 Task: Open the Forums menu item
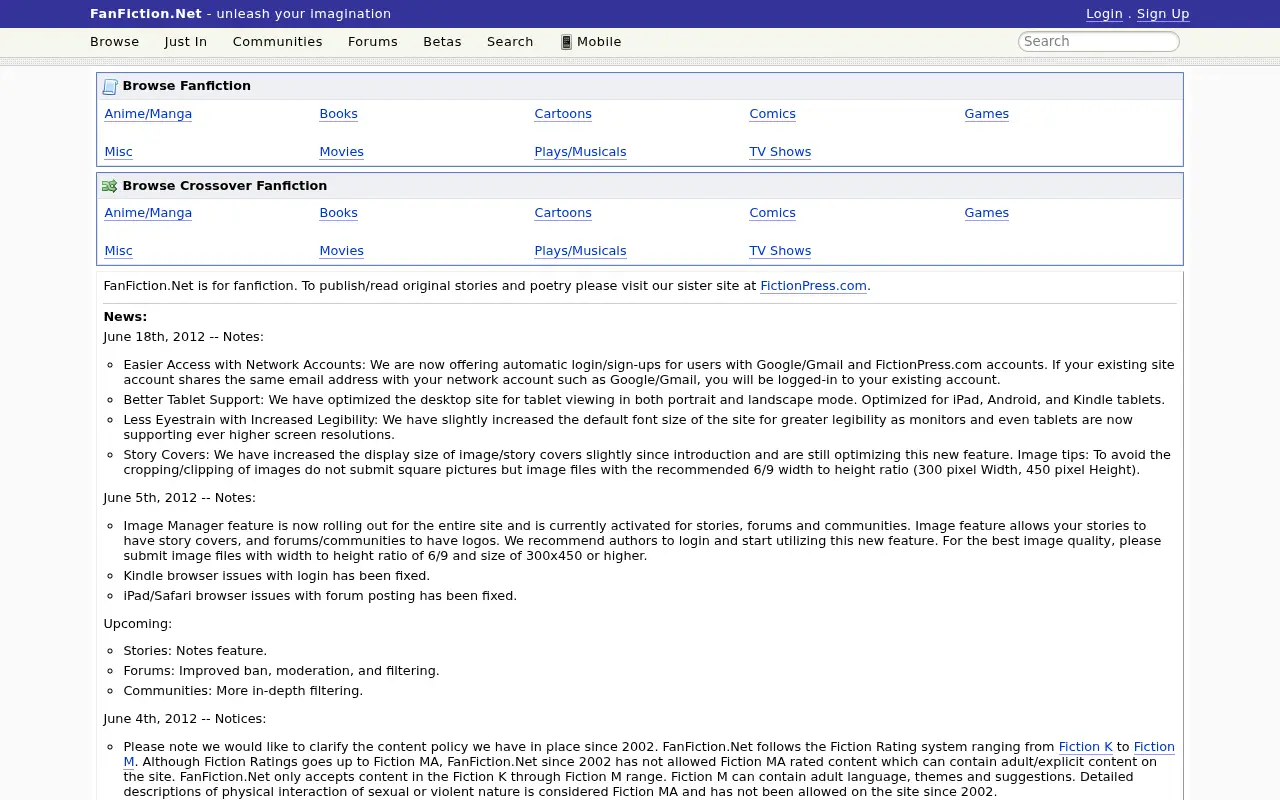tap(373, 42)
